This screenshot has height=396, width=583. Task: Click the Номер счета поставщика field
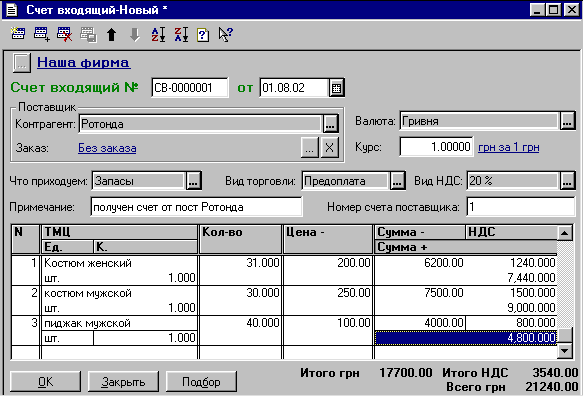point(521,207)
